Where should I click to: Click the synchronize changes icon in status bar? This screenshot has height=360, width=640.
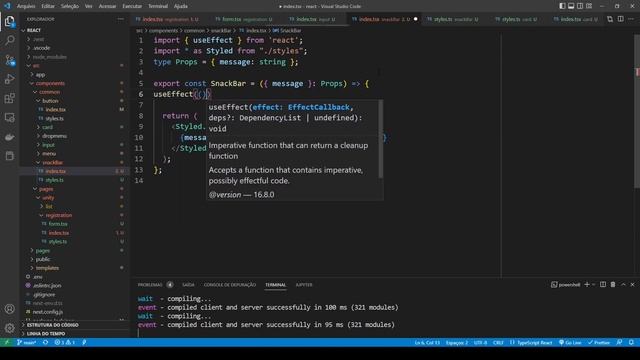45,342
